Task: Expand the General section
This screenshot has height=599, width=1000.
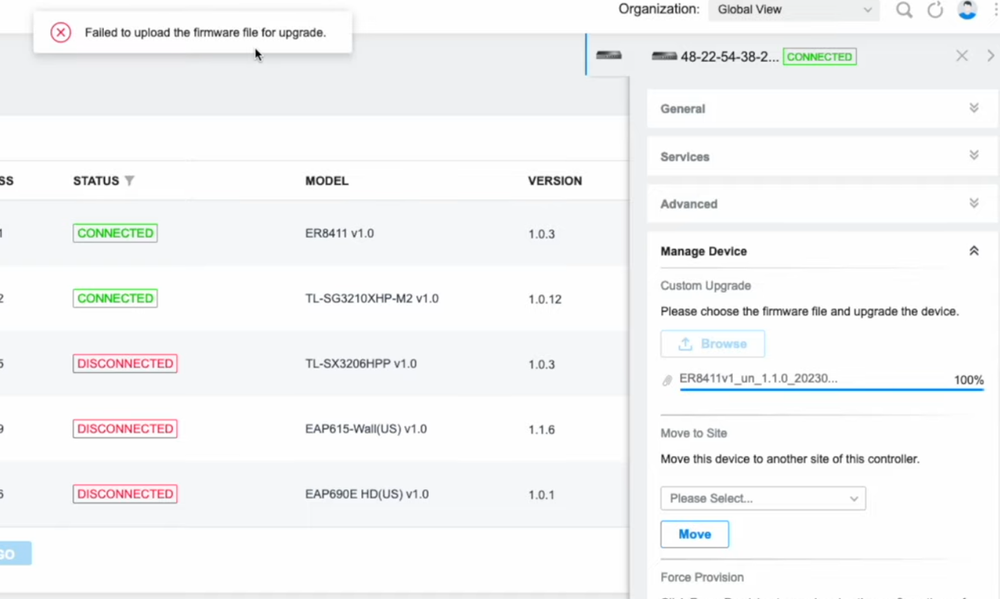Action: click(x=821, y=108)
